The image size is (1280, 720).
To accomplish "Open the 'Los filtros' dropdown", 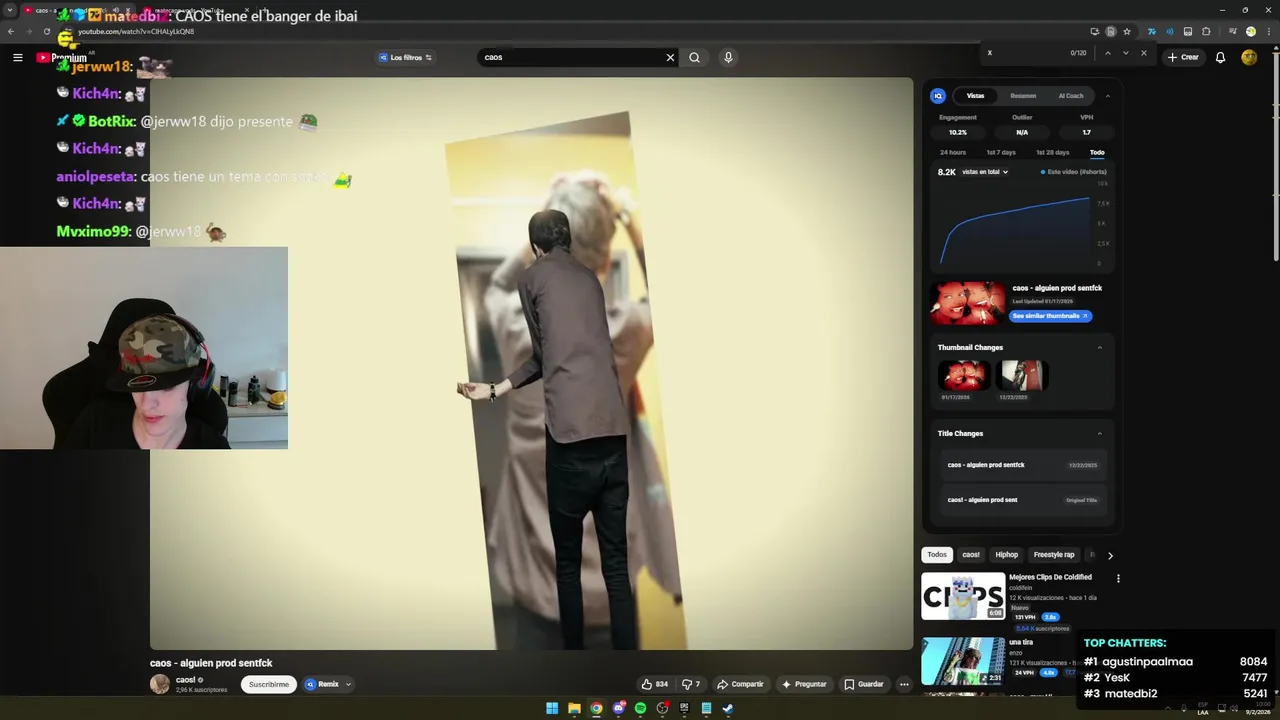I will point(405,57).
